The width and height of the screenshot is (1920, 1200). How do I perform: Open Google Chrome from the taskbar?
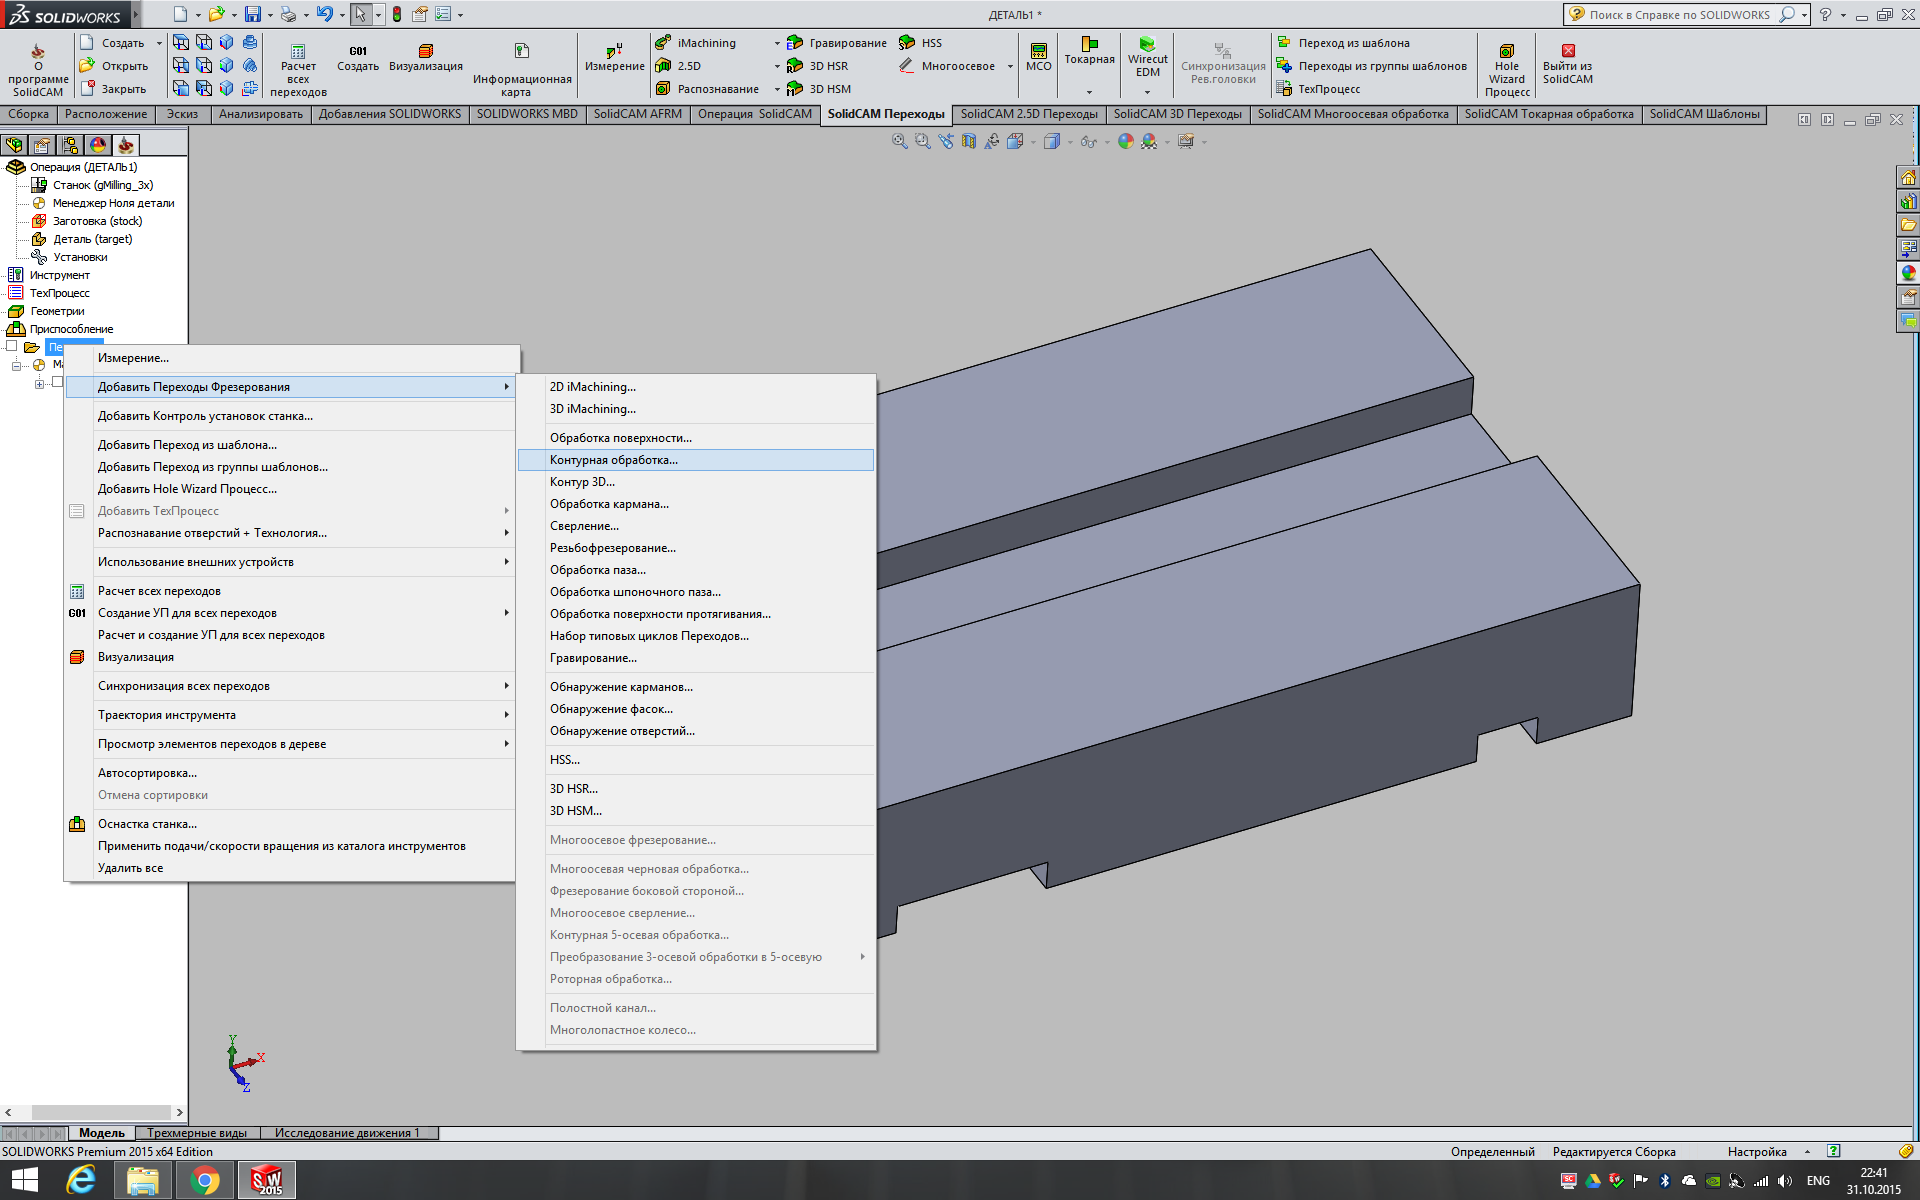click(205, 1180)
